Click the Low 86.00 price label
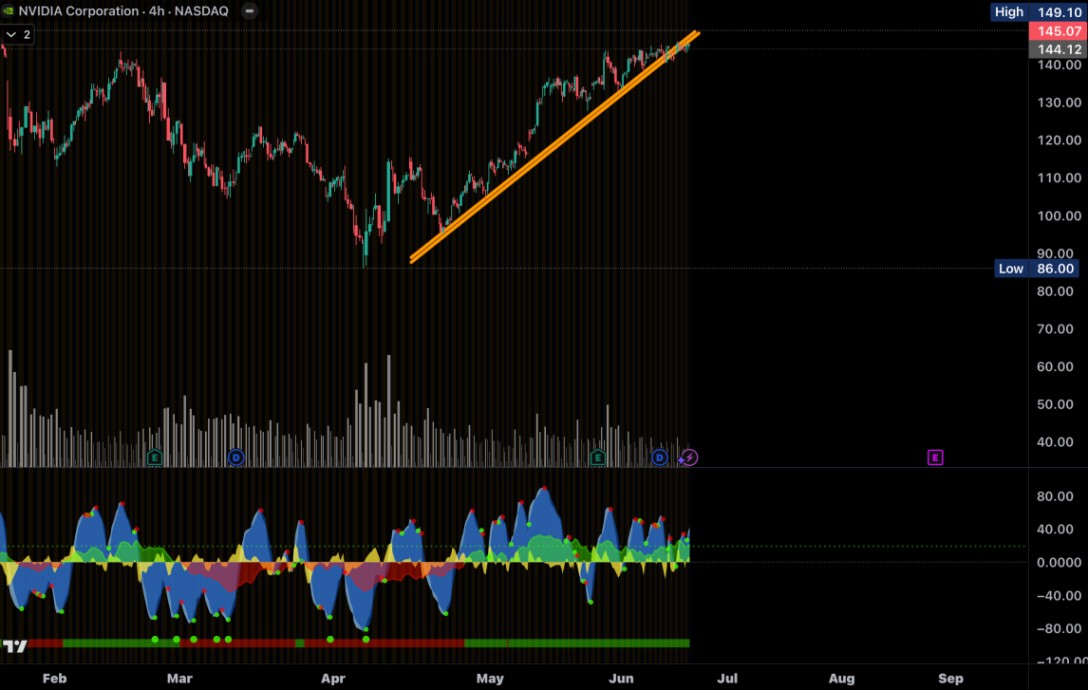 coord(1037,269)
